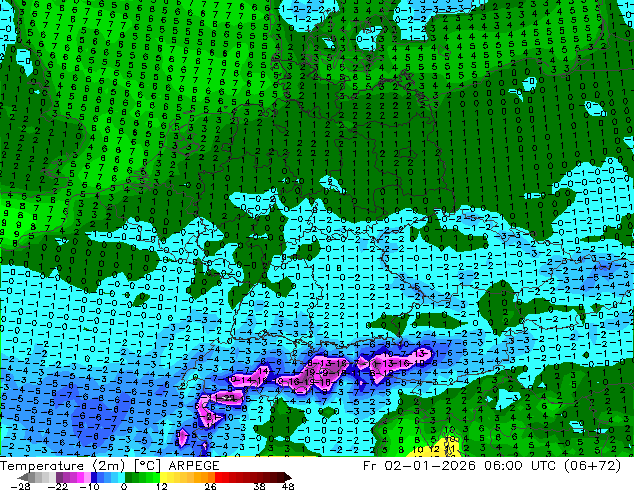The height and width of the screenshot is (490, 634).
Task: Click the yellow segment of the legend color bar
Action: coord(163,477)
